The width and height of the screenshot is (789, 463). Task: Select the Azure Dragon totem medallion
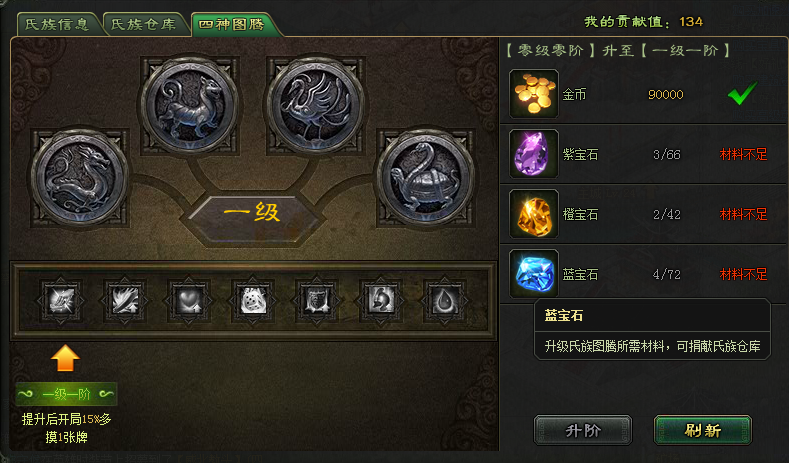80,177
